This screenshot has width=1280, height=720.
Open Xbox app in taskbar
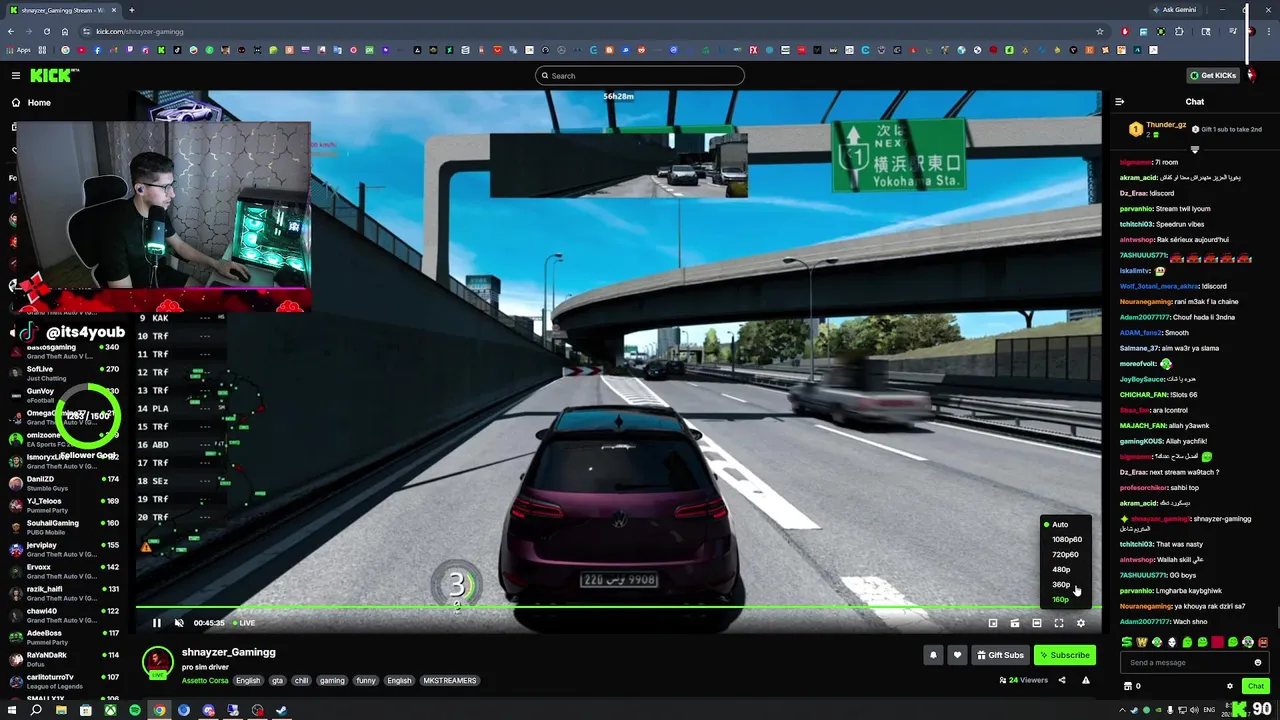(110, 710)
